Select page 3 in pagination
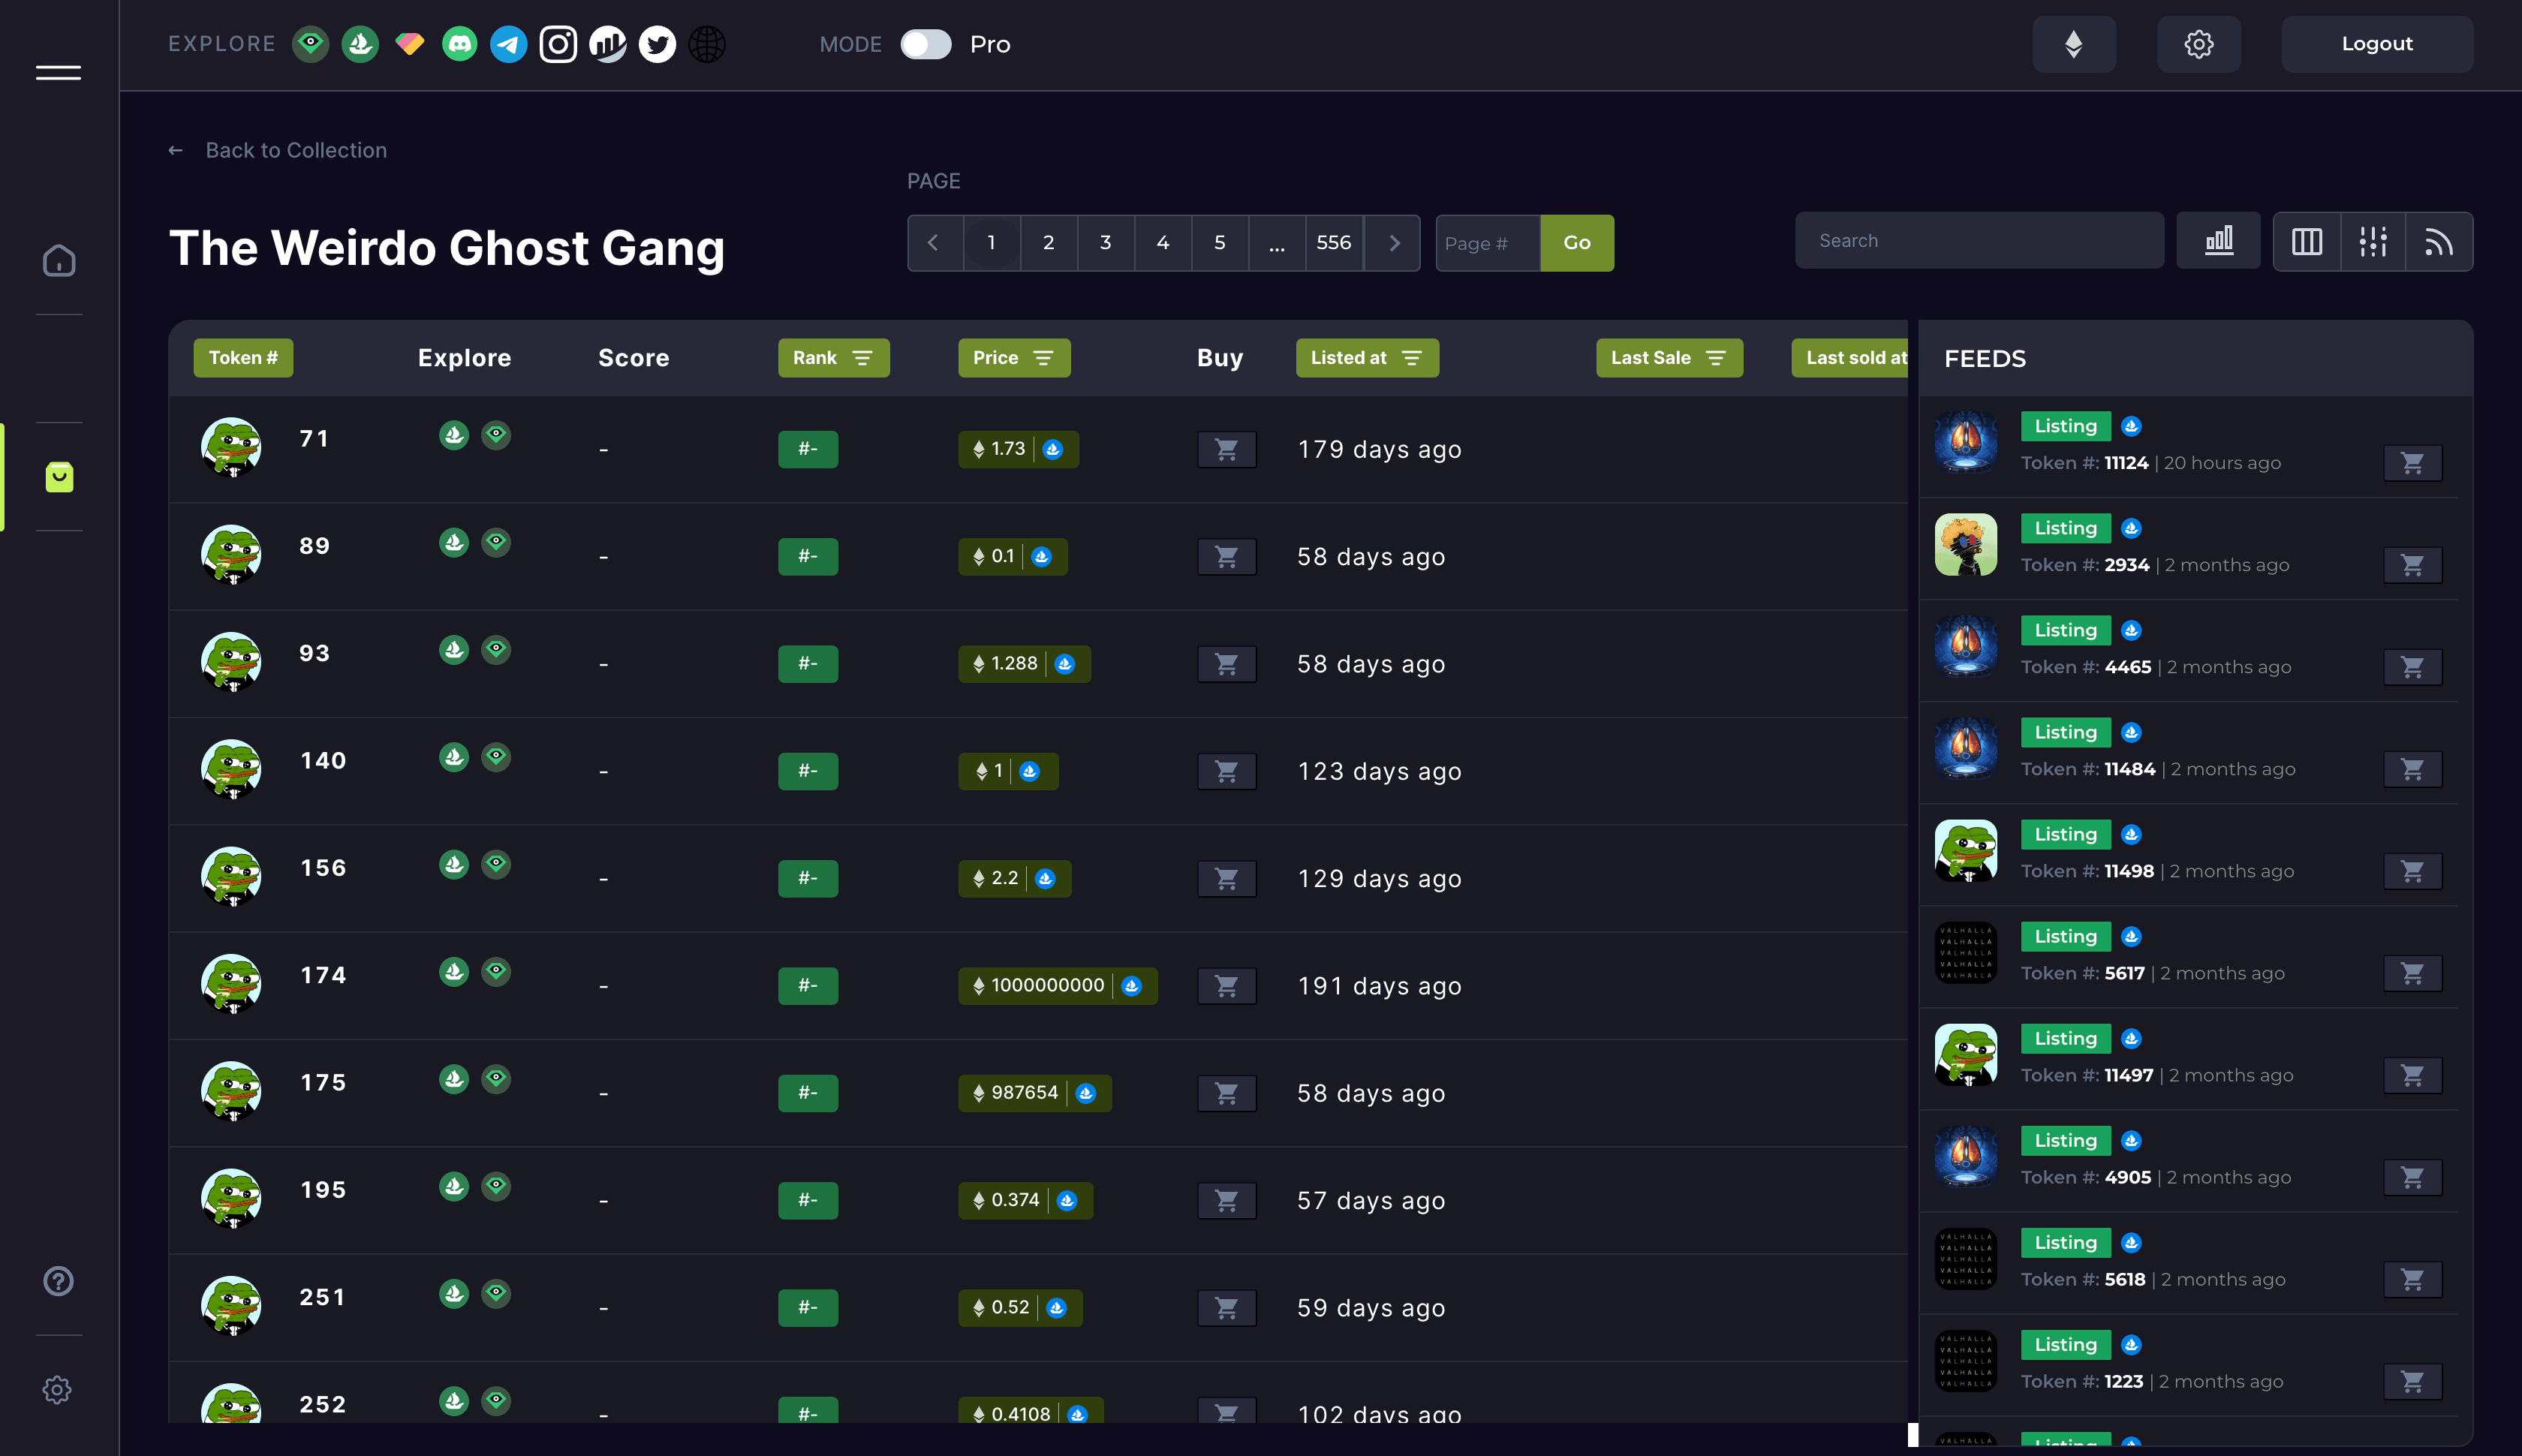The image size is (2522, 1456). pos(1105,243)
